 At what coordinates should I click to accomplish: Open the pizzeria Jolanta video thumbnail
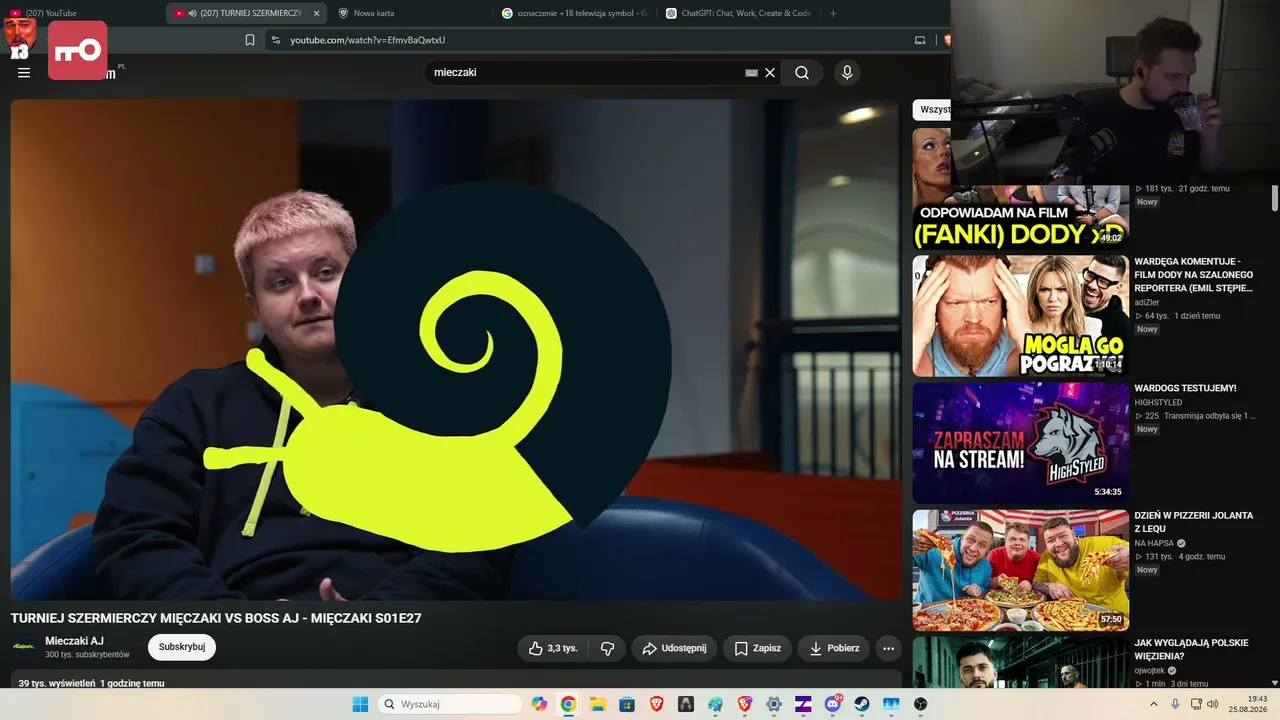(1020, 570)
